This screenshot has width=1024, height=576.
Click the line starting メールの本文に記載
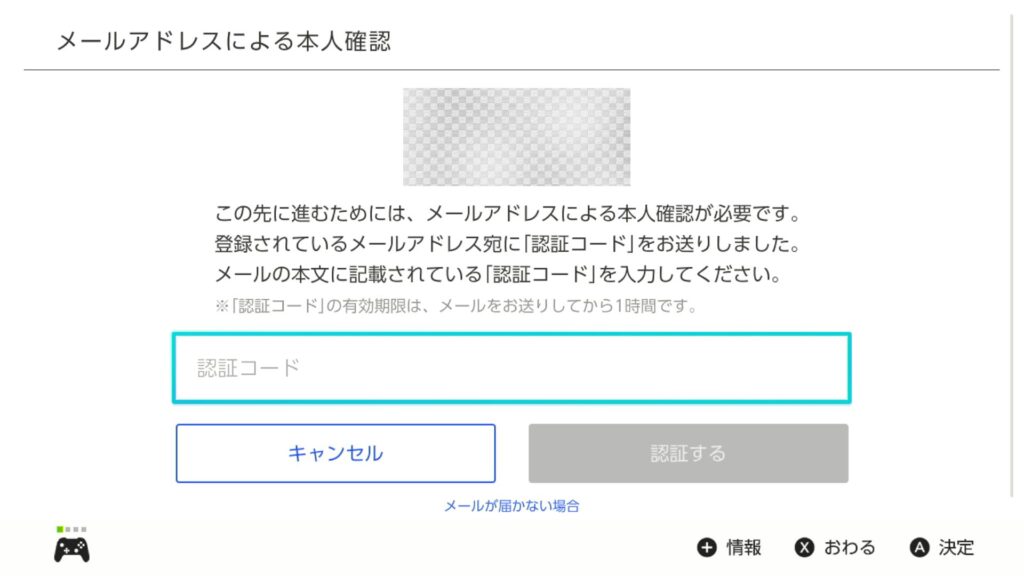(498, 274)
